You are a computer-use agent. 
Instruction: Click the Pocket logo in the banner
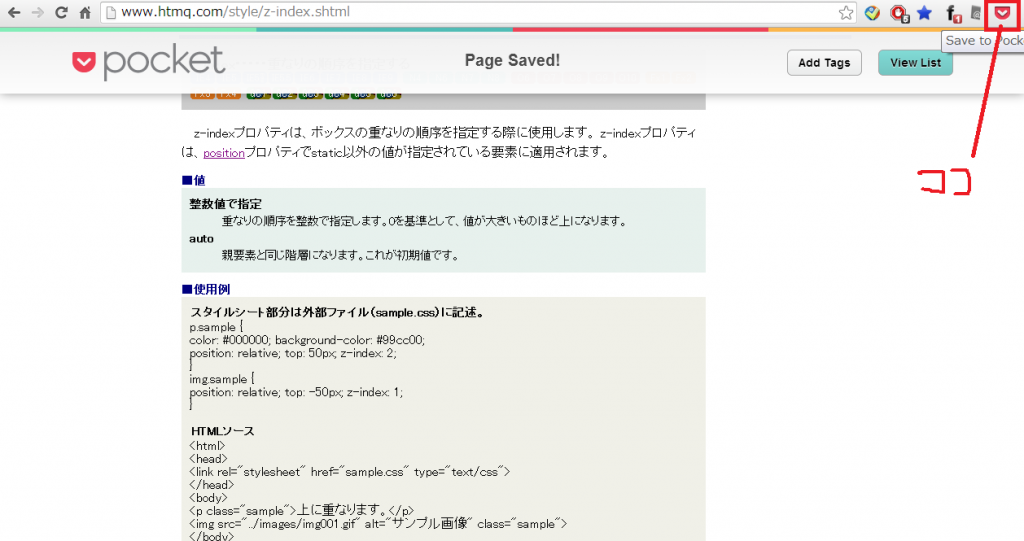pyautogui.click(x=148, y=62)
